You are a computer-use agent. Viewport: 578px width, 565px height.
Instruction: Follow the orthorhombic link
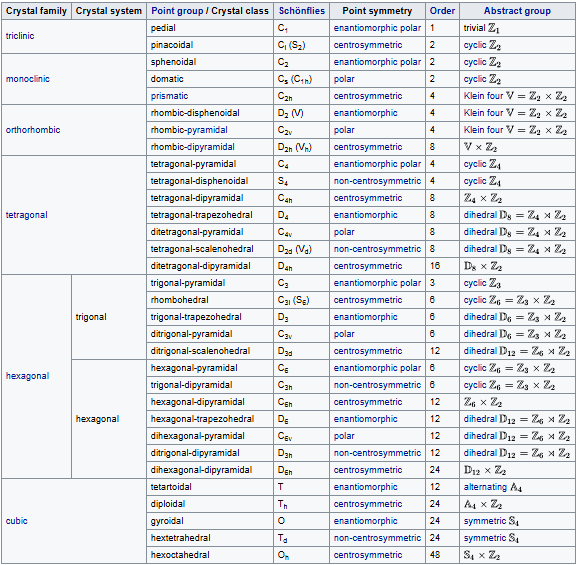click(x=33, y=130)
